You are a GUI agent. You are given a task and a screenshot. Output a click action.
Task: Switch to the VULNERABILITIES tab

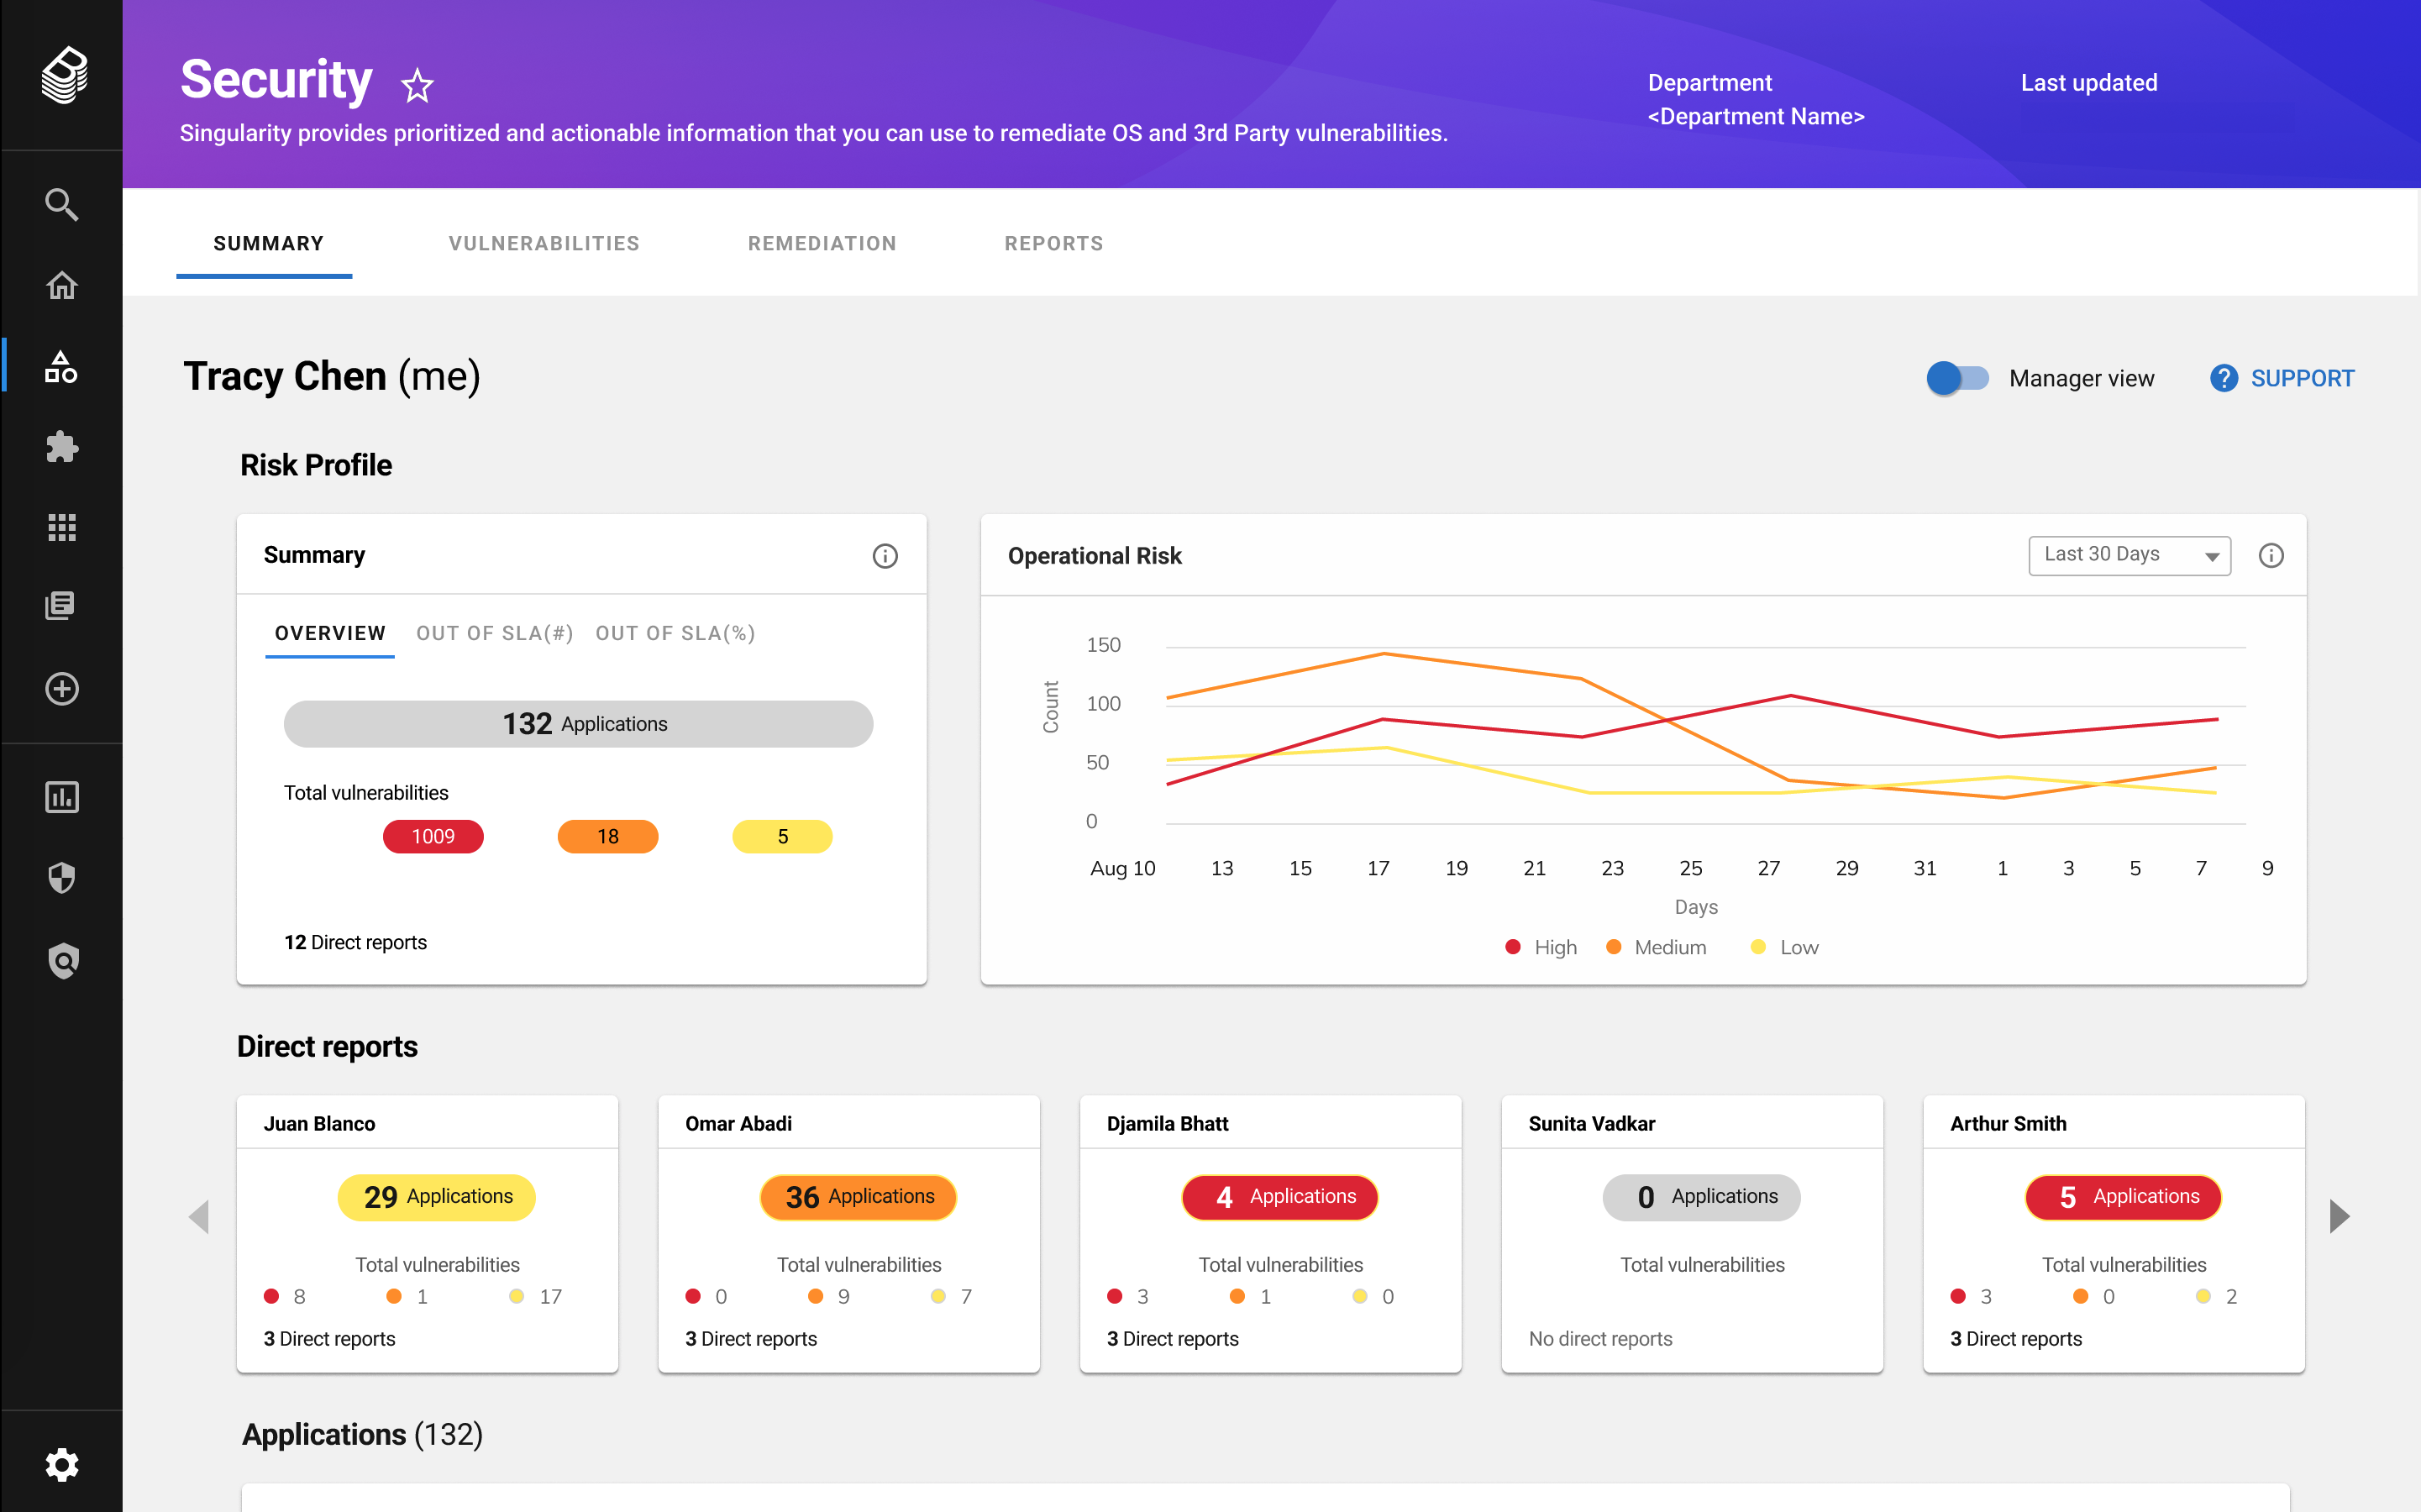click(544, 243)
